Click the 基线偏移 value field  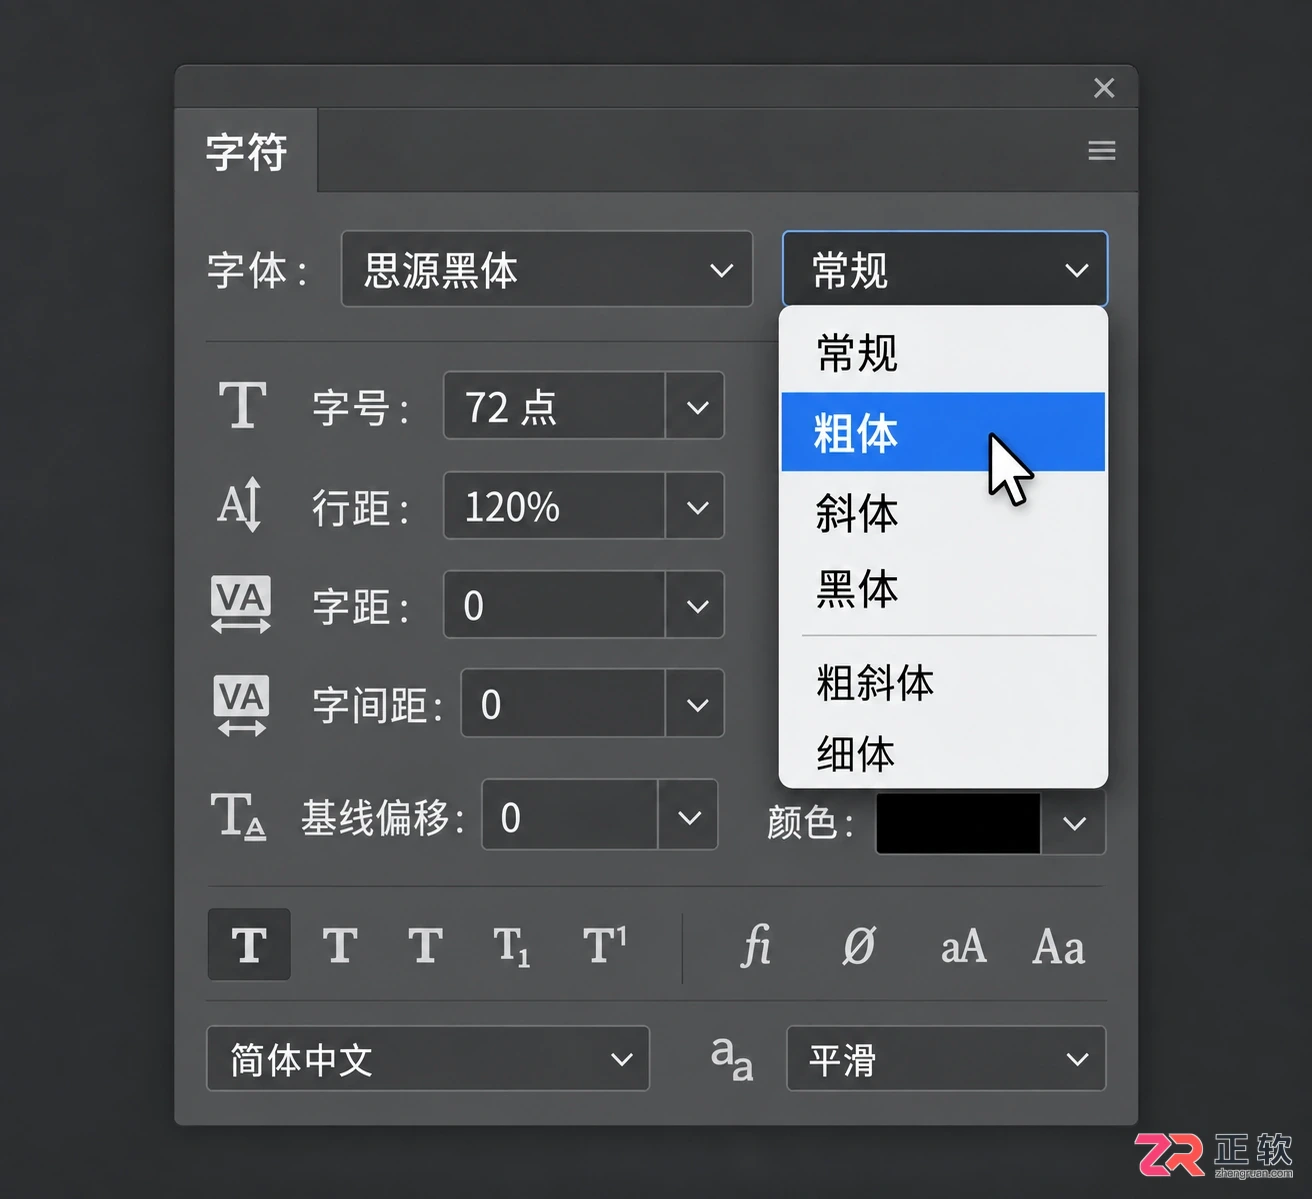(x=570, y=816)
